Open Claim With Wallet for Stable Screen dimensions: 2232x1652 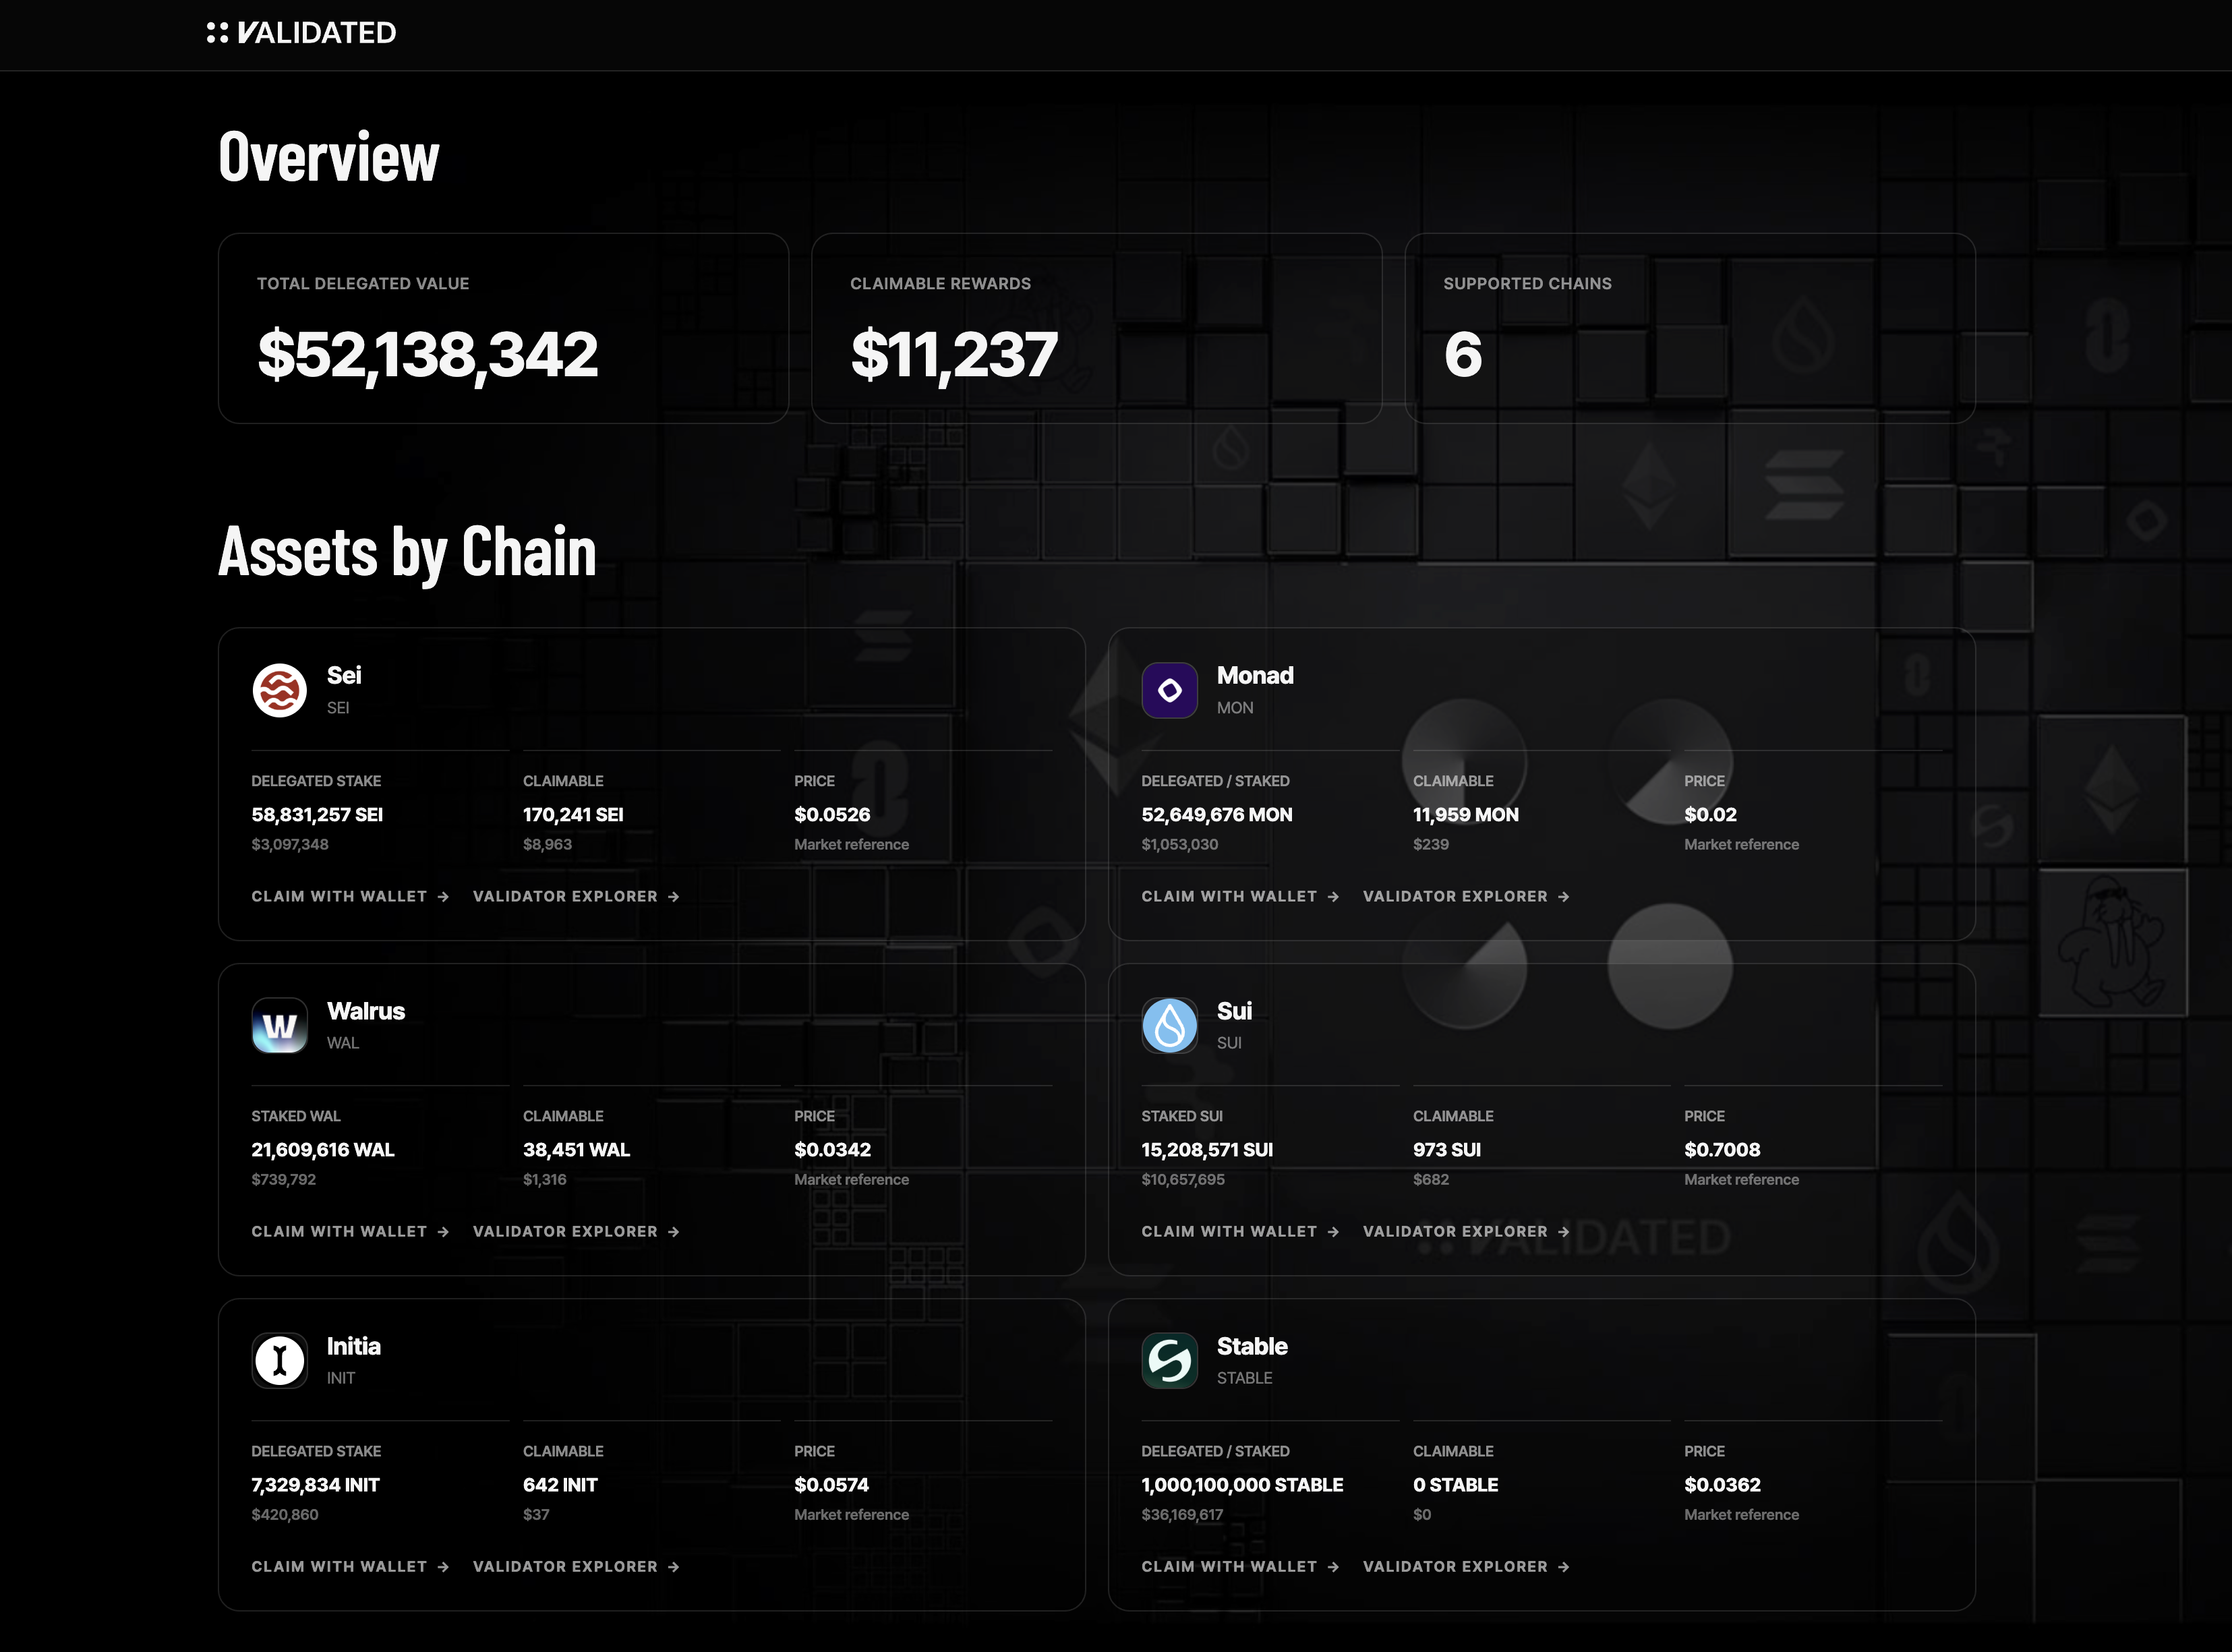(x=1240, y=1566)
